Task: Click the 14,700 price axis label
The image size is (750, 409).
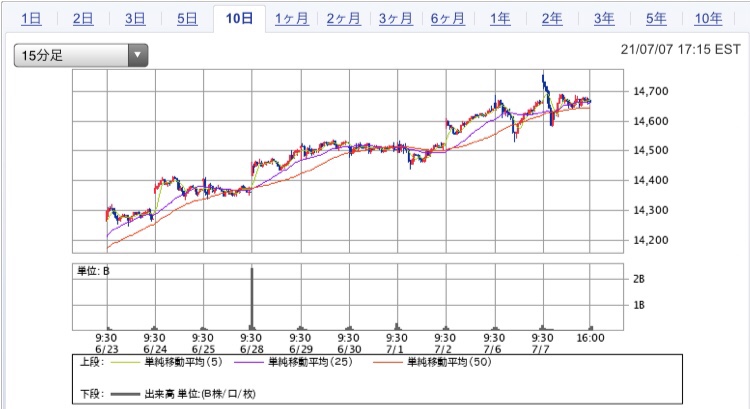Action: 651,91
